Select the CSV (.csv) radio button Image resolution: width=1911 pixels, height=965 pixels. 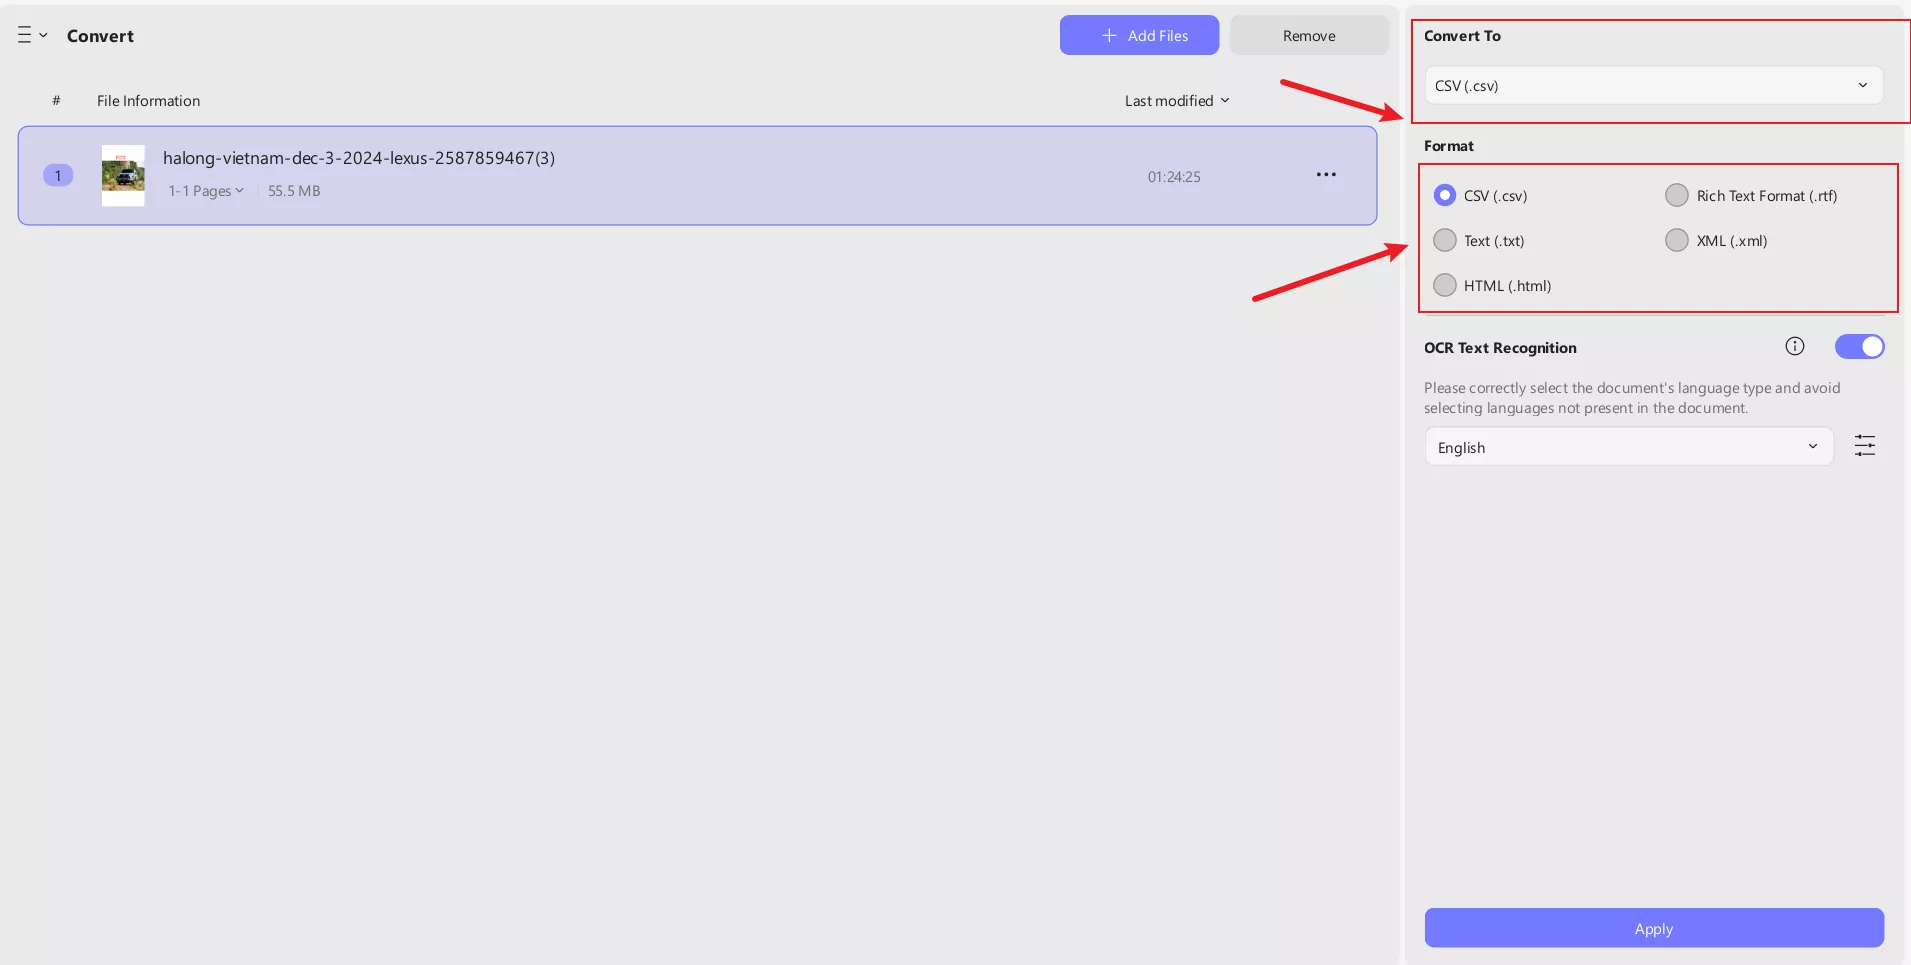(1445, 195)
